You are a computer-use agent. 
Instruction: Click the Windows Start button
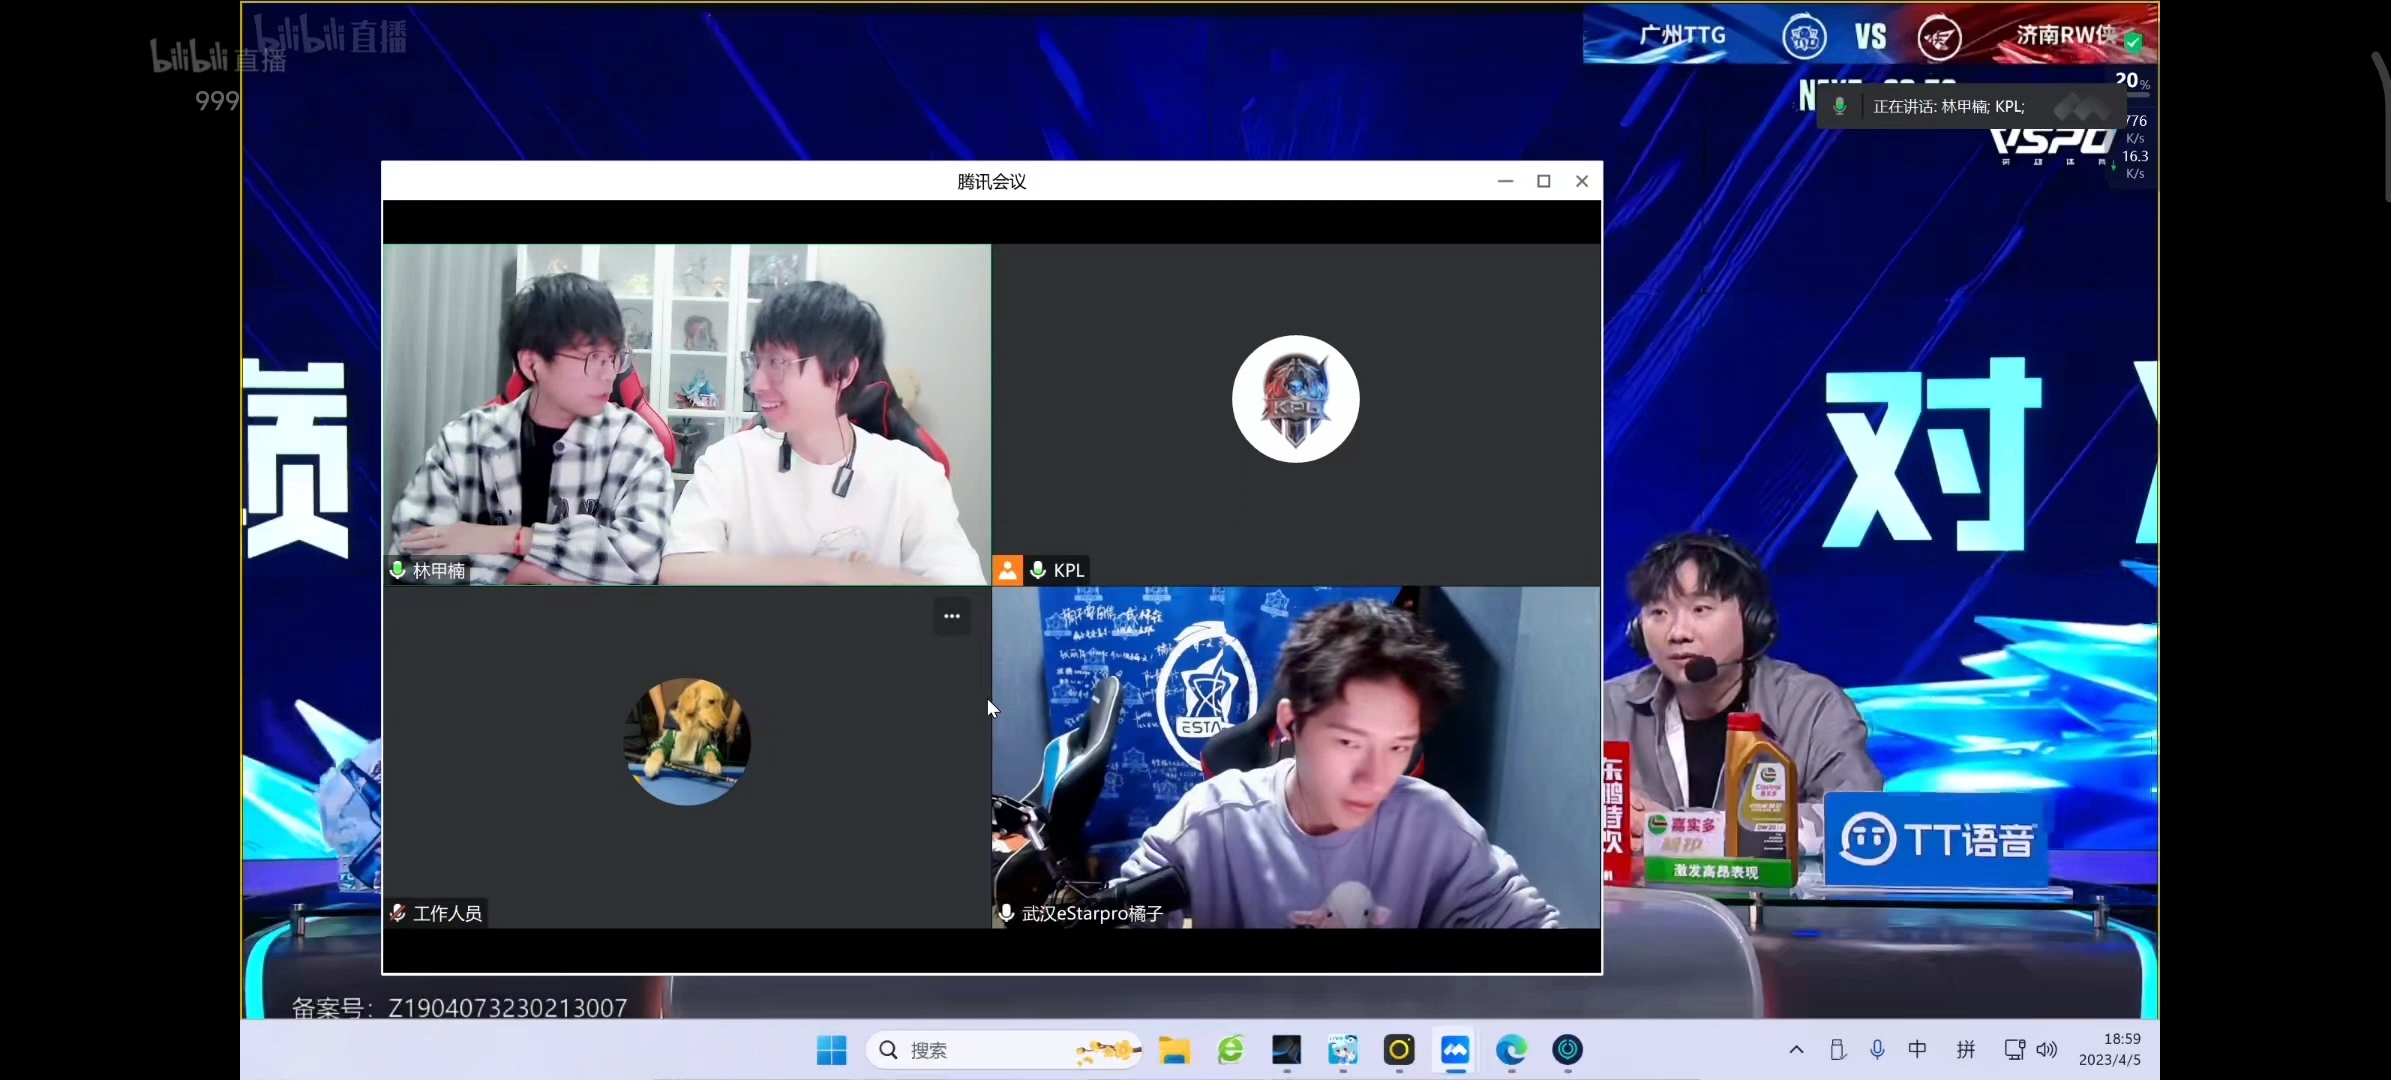[x=831, y=1050]
